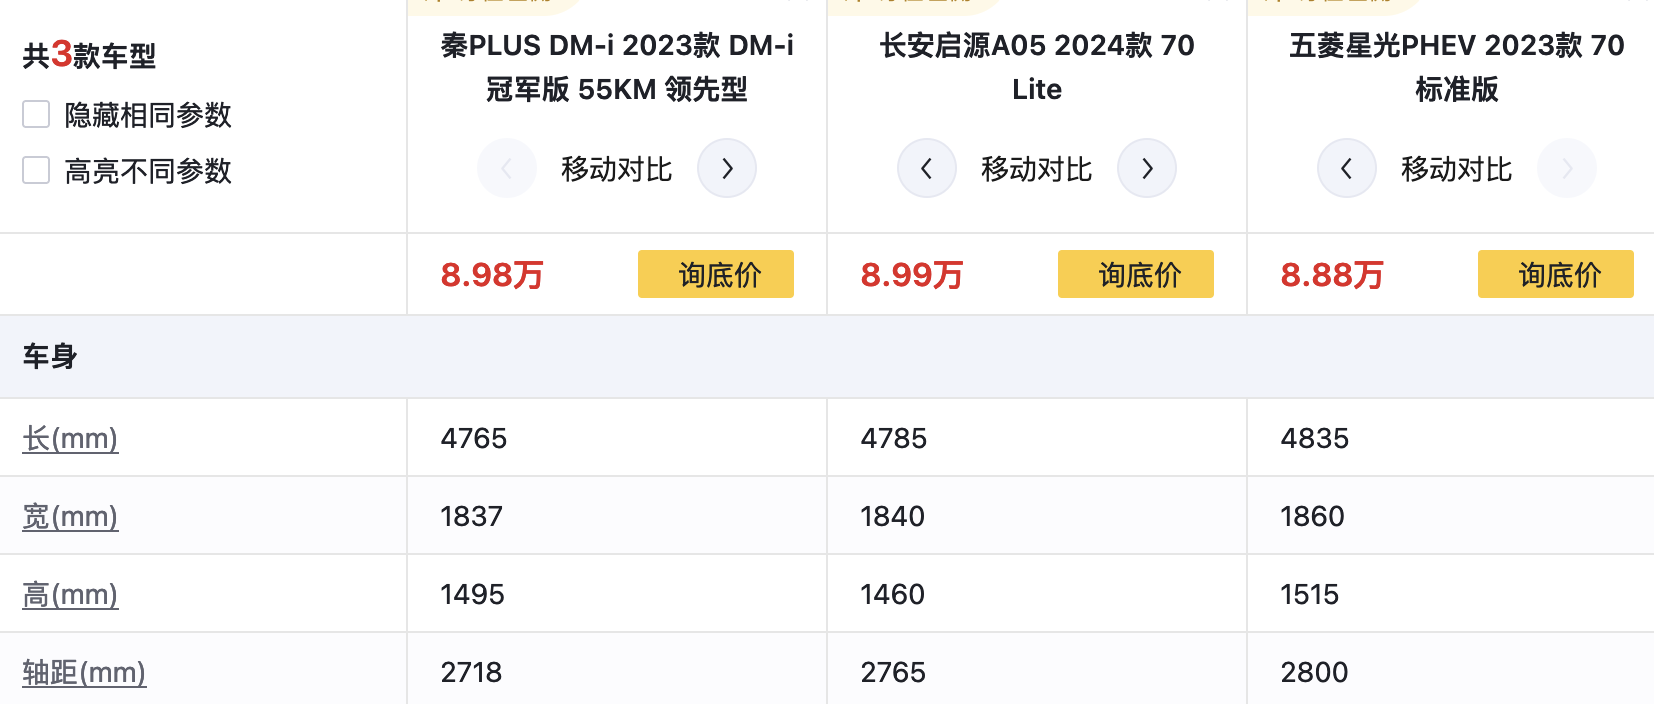Image resolution: width=1654 pixels, height=704 pixels.
Task: Click disabled right arrow under 五菱星光PHEV
Action: [x=1567, y=168]
